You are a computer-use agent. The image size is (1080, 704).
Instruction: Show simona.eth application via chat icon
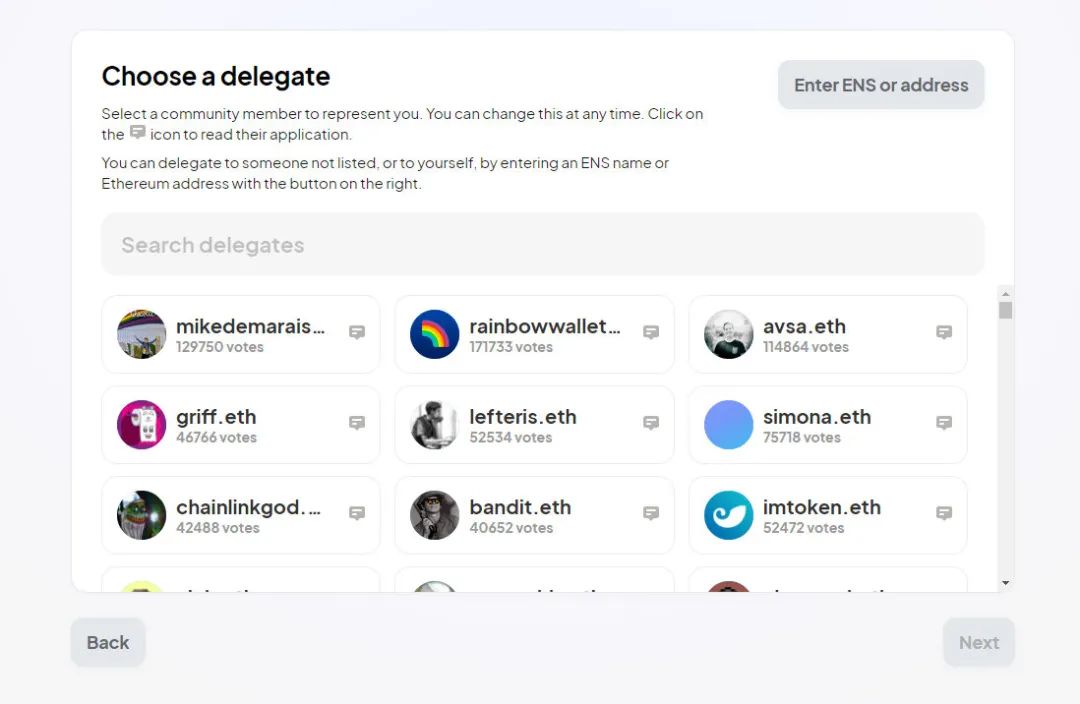click(x=944, y=423)
